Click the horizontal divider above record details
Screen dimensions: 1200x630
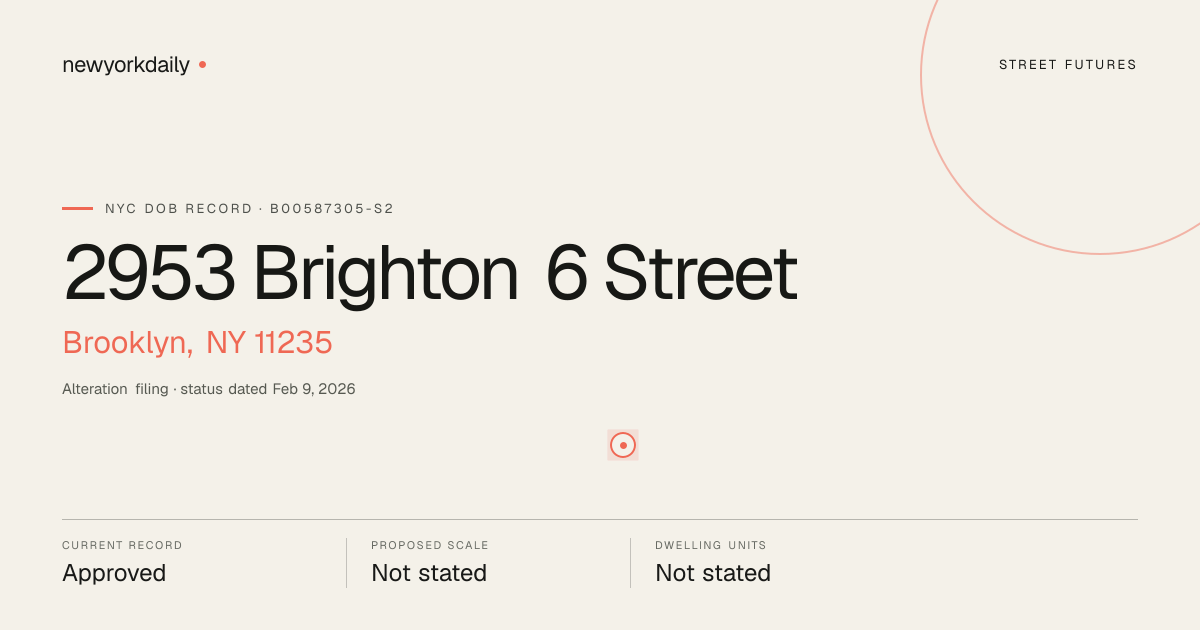(600, 519)
